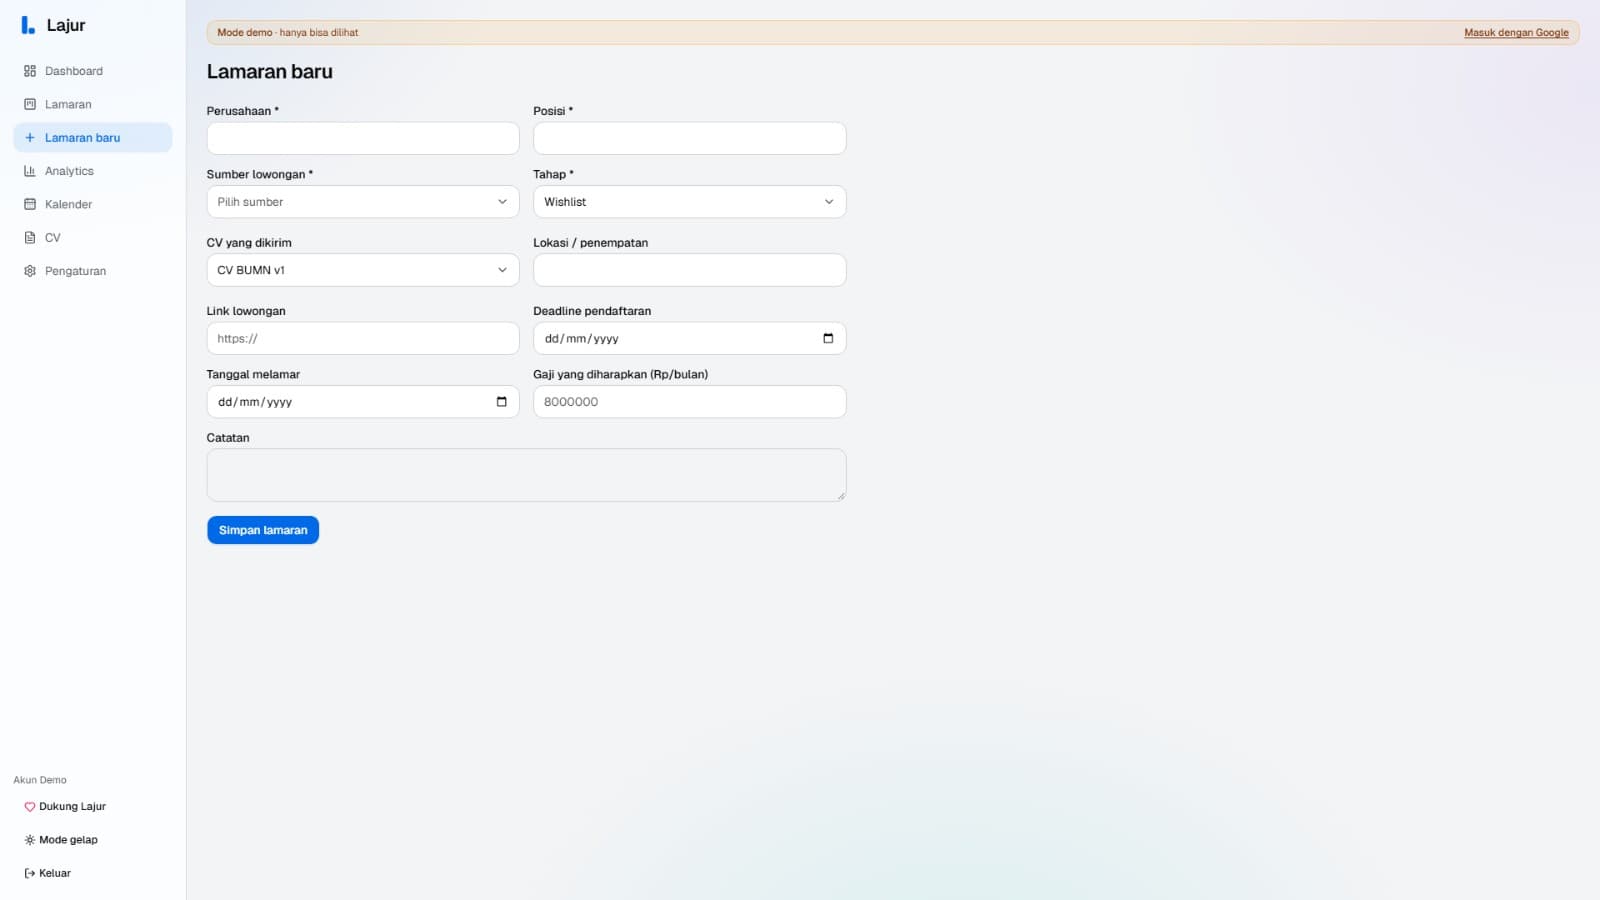Image resolution: width=1600 pixels, height=900 pixels.
Task: Focus the Perusahaan input field
Action: pyautogui.click(x=363, y=138)
